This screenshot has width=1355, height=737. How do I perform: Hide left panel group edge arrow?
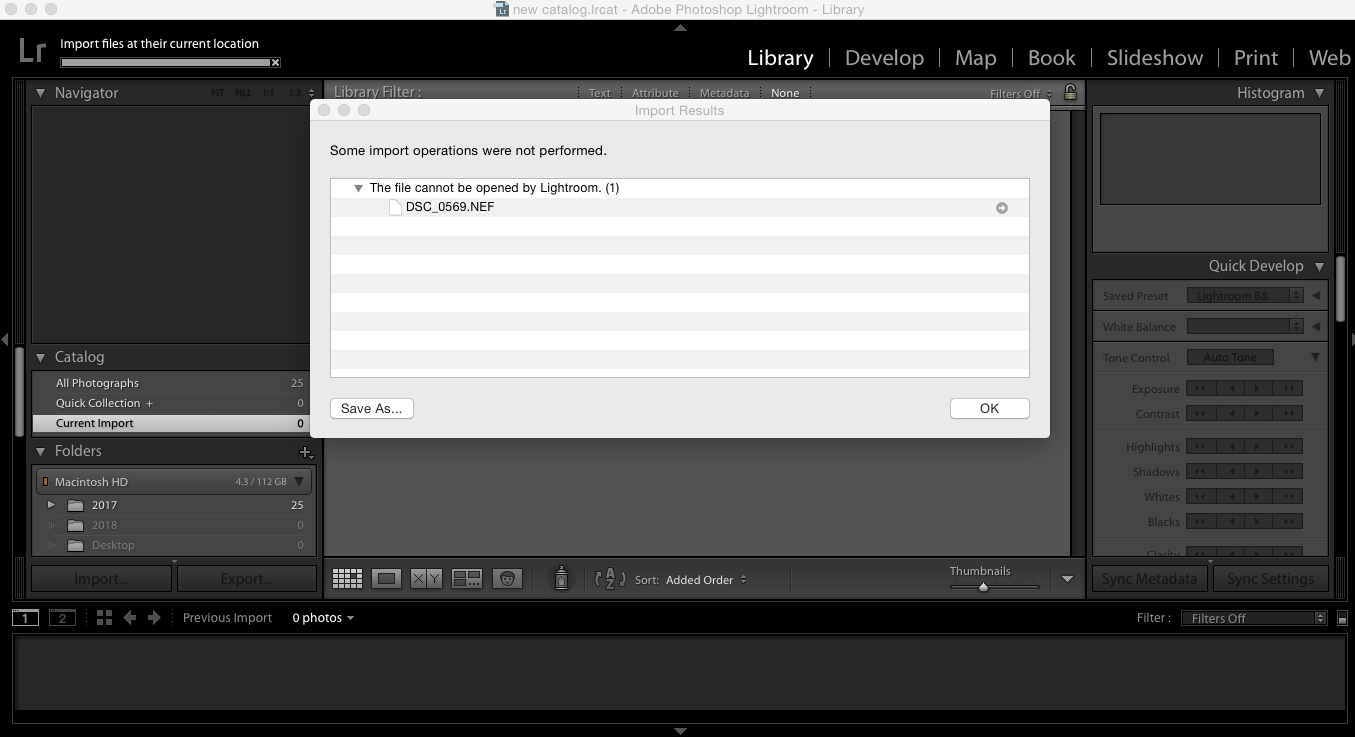5,340
